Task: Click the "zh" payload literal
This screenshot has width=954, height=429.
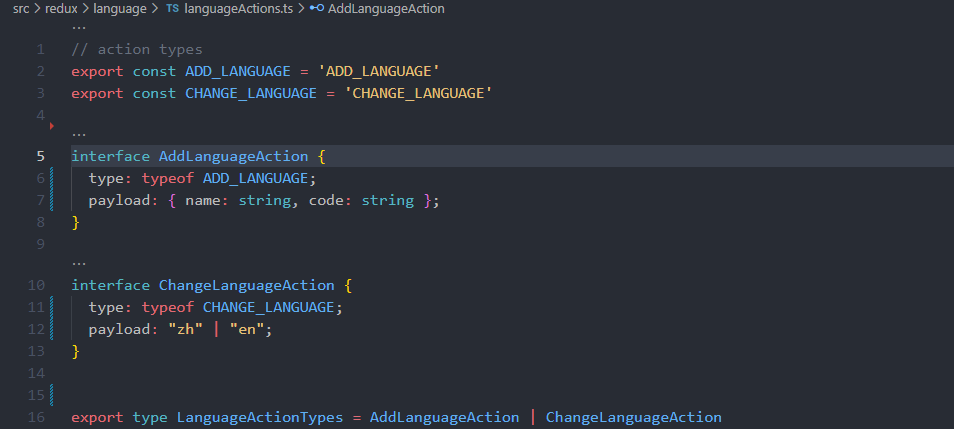Action: (x=185, y=329)
